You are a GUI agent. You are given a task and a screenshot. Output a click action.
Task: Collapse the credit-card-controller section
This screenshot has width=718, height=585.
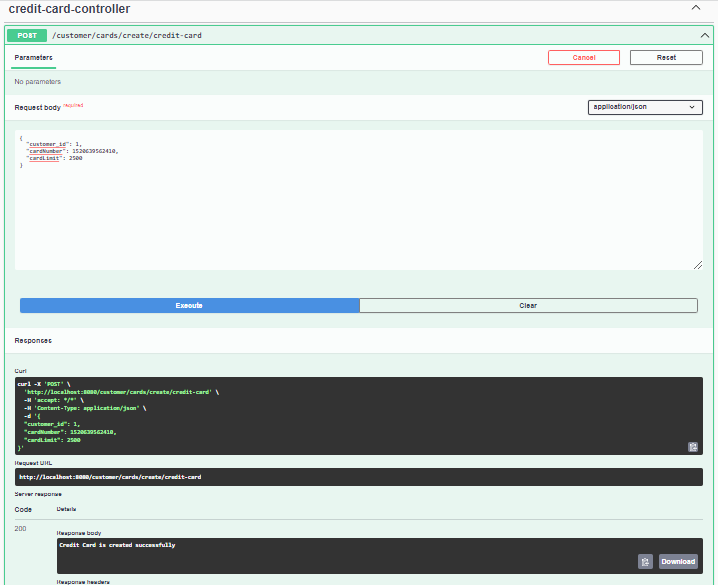point(696,8)
